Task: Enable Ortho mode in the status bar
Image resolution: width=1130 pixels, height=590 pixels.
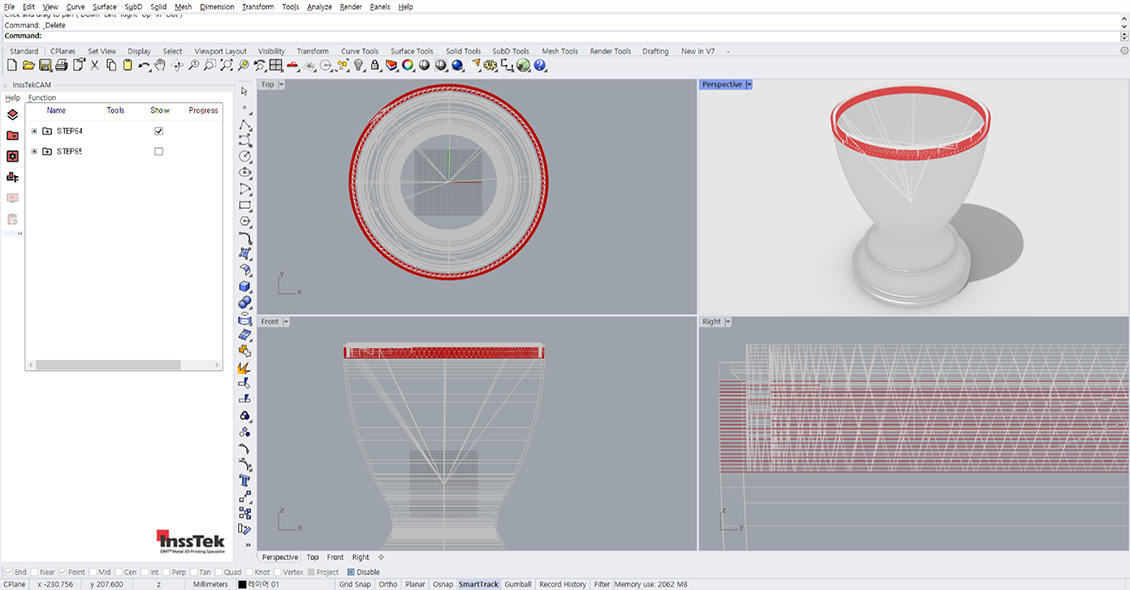Action: 388,584
